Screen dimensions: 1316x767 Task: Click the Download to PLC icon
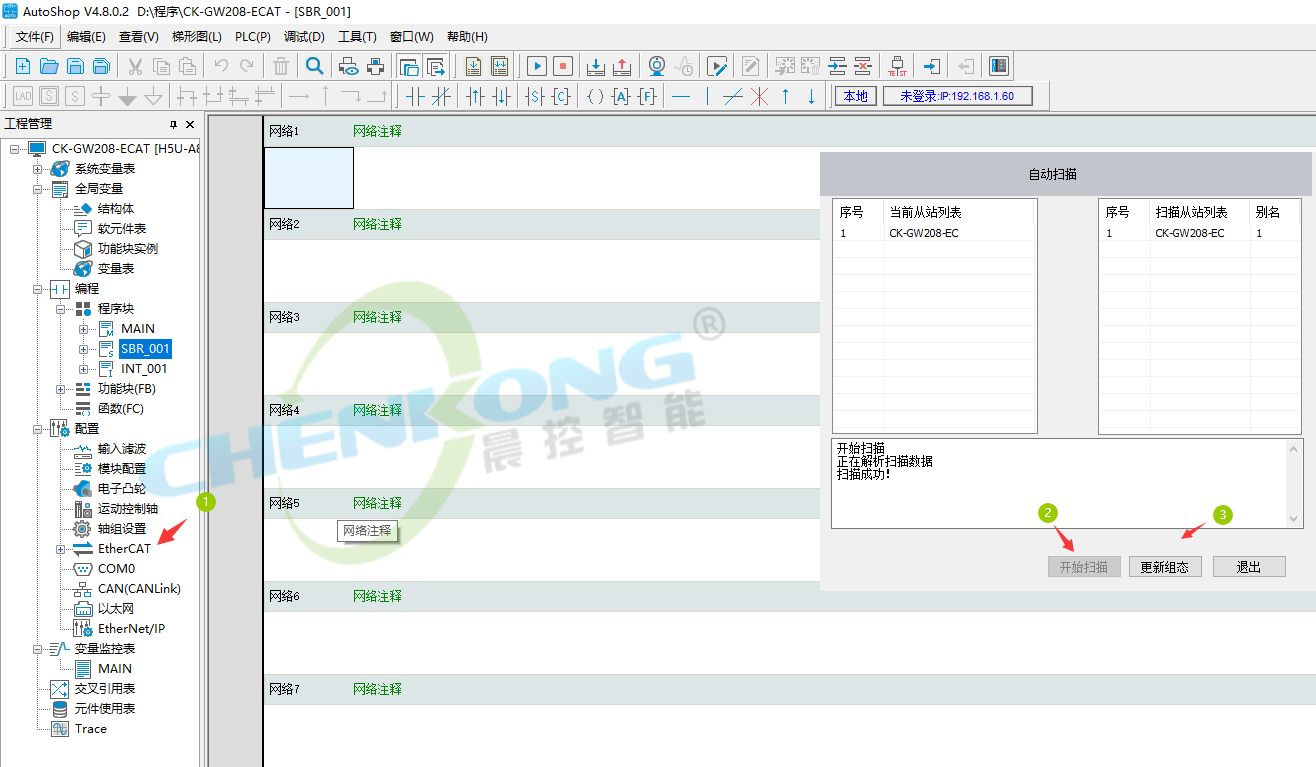(x=596, y=66)
